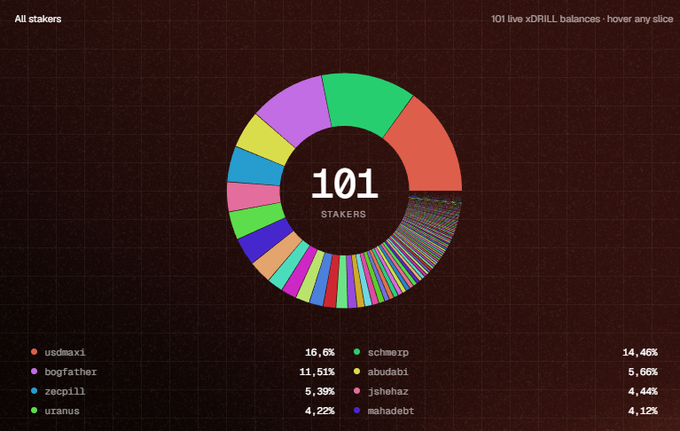Select the usdmaxi legend name
The width and height of the screenshot is (680, 431).
click(65, 352)
